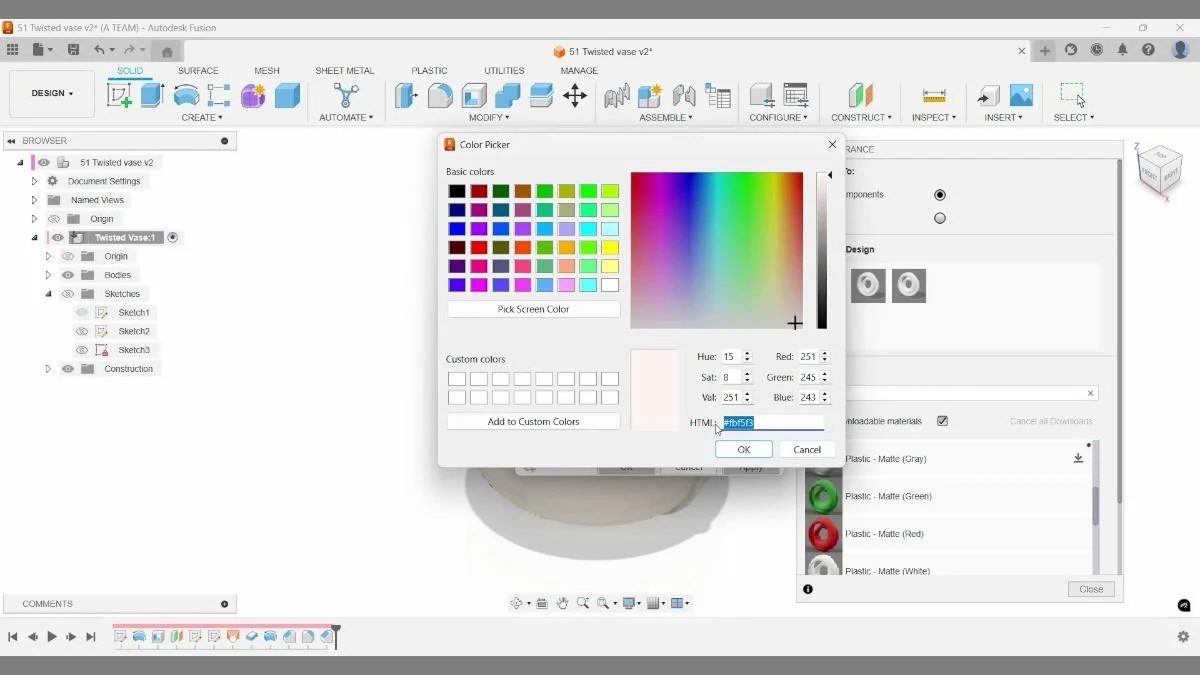Open the MANAGE ribbon tab
This screenshot has height=675, width=1200.
(x=578, y=70)
